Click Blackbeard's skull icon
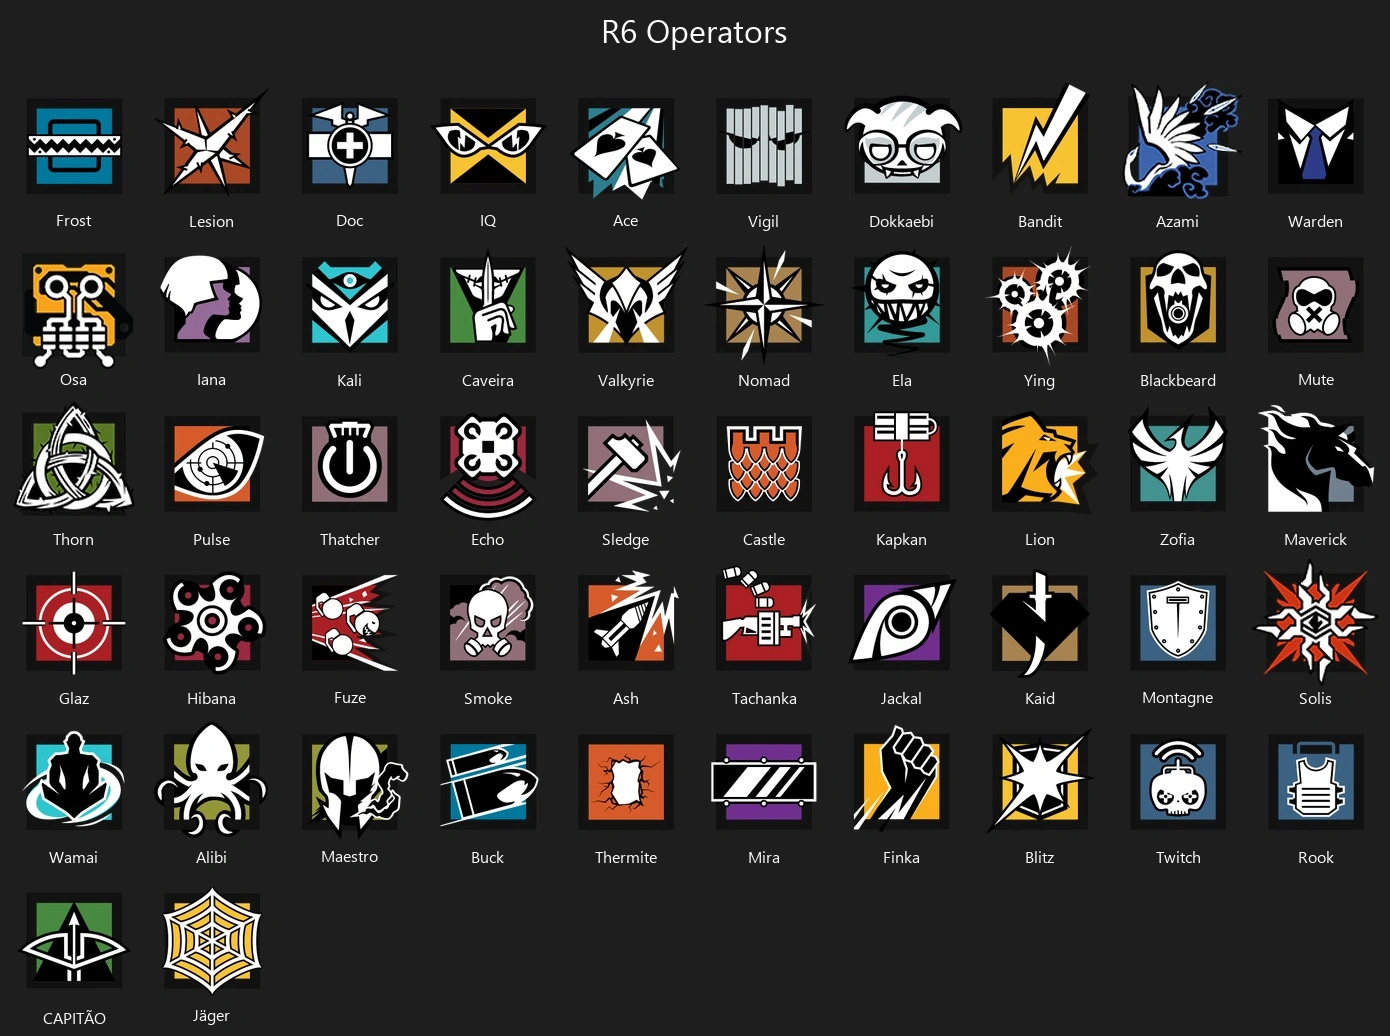This screenshot has height=1036, width=1390. (x=1178, y=302)
